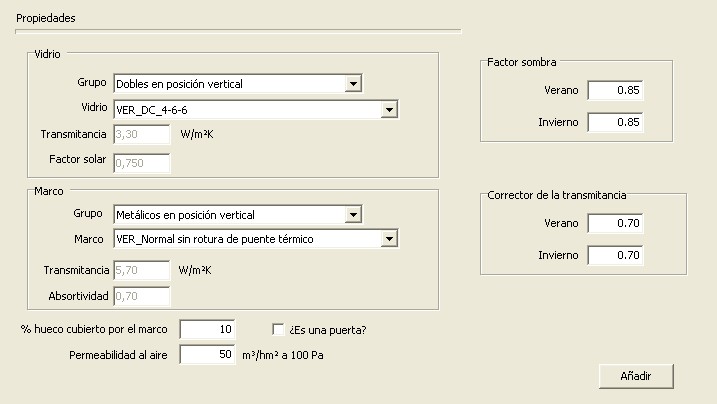Click the Factor sombra group title

tap(521, 62)
